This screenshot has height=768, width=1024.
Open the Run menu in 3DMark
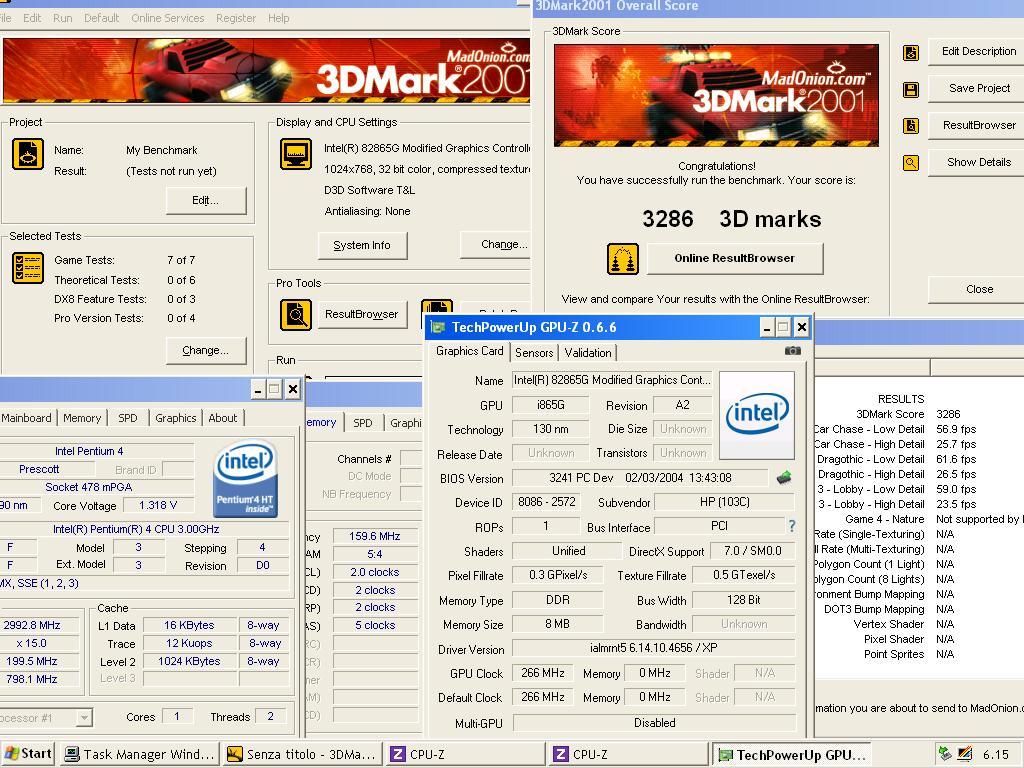tap(63, 18)
